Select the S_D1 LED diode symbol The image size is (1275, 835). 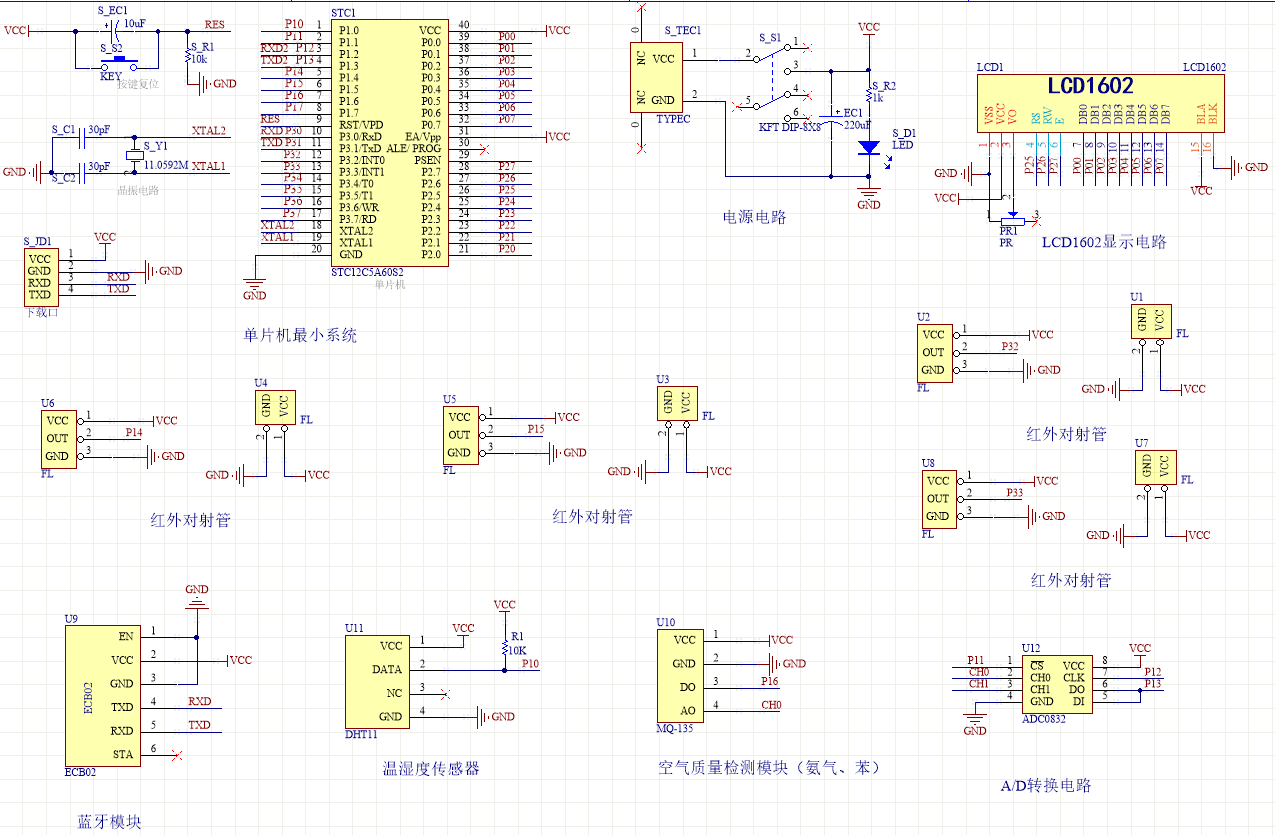click(x=870, y=147)
